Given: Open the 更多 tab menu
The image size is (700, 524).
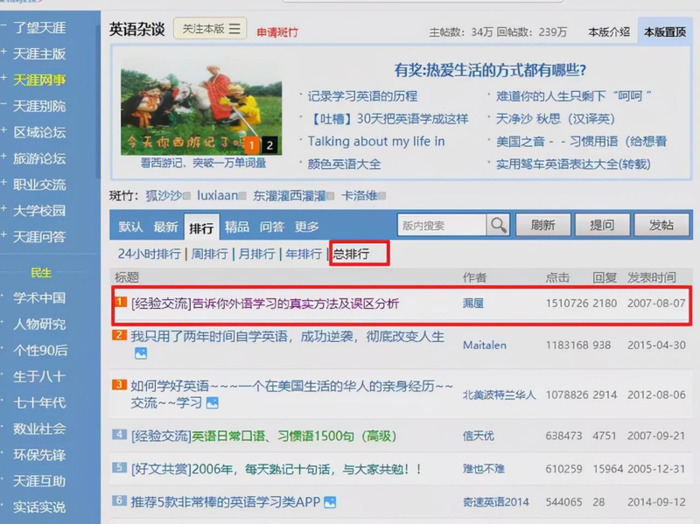Looking at the screenshot, I should click(x=307, y=227).
